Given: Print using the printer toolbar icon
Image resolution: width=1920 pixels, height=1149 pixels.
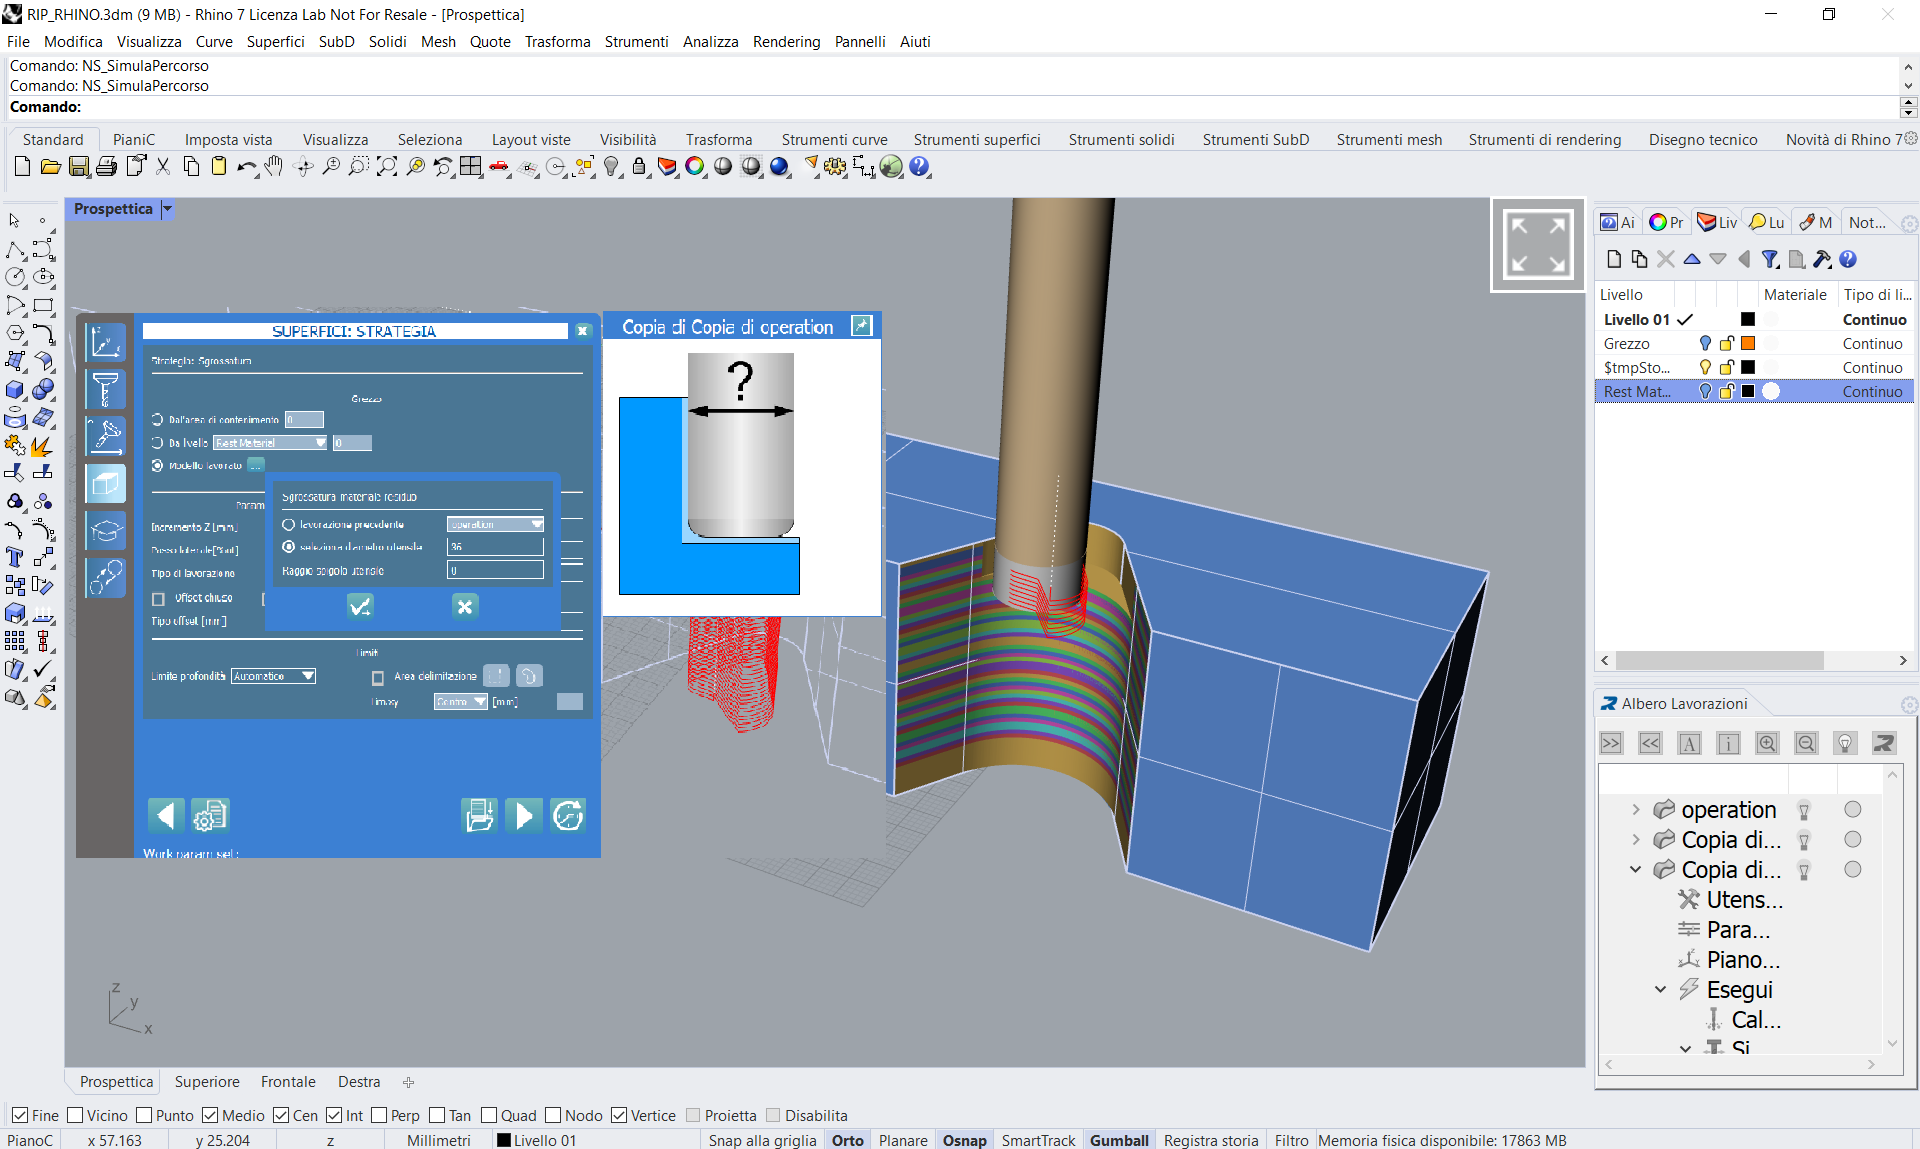Looking at the screenshot, I should pos(107,167).
